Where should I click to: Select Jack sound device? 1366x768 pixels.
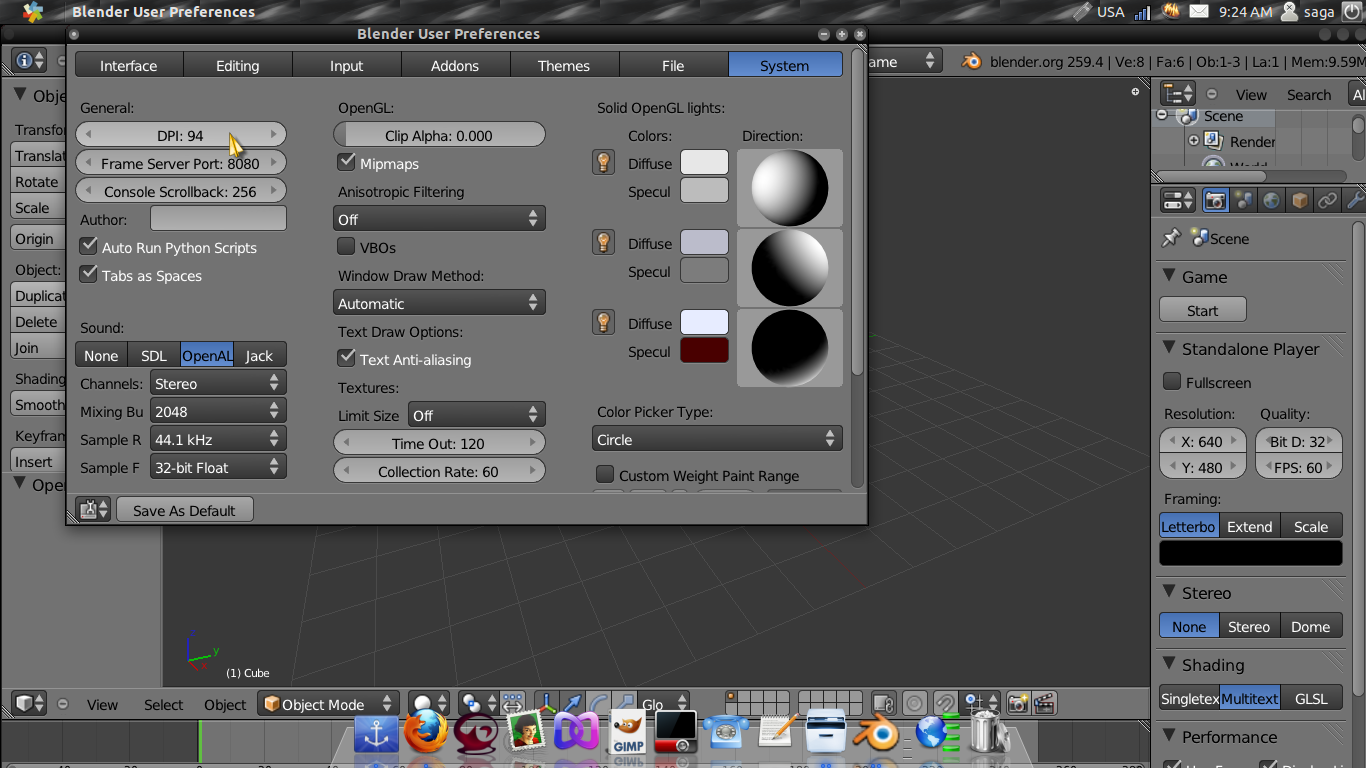point(260,355)
